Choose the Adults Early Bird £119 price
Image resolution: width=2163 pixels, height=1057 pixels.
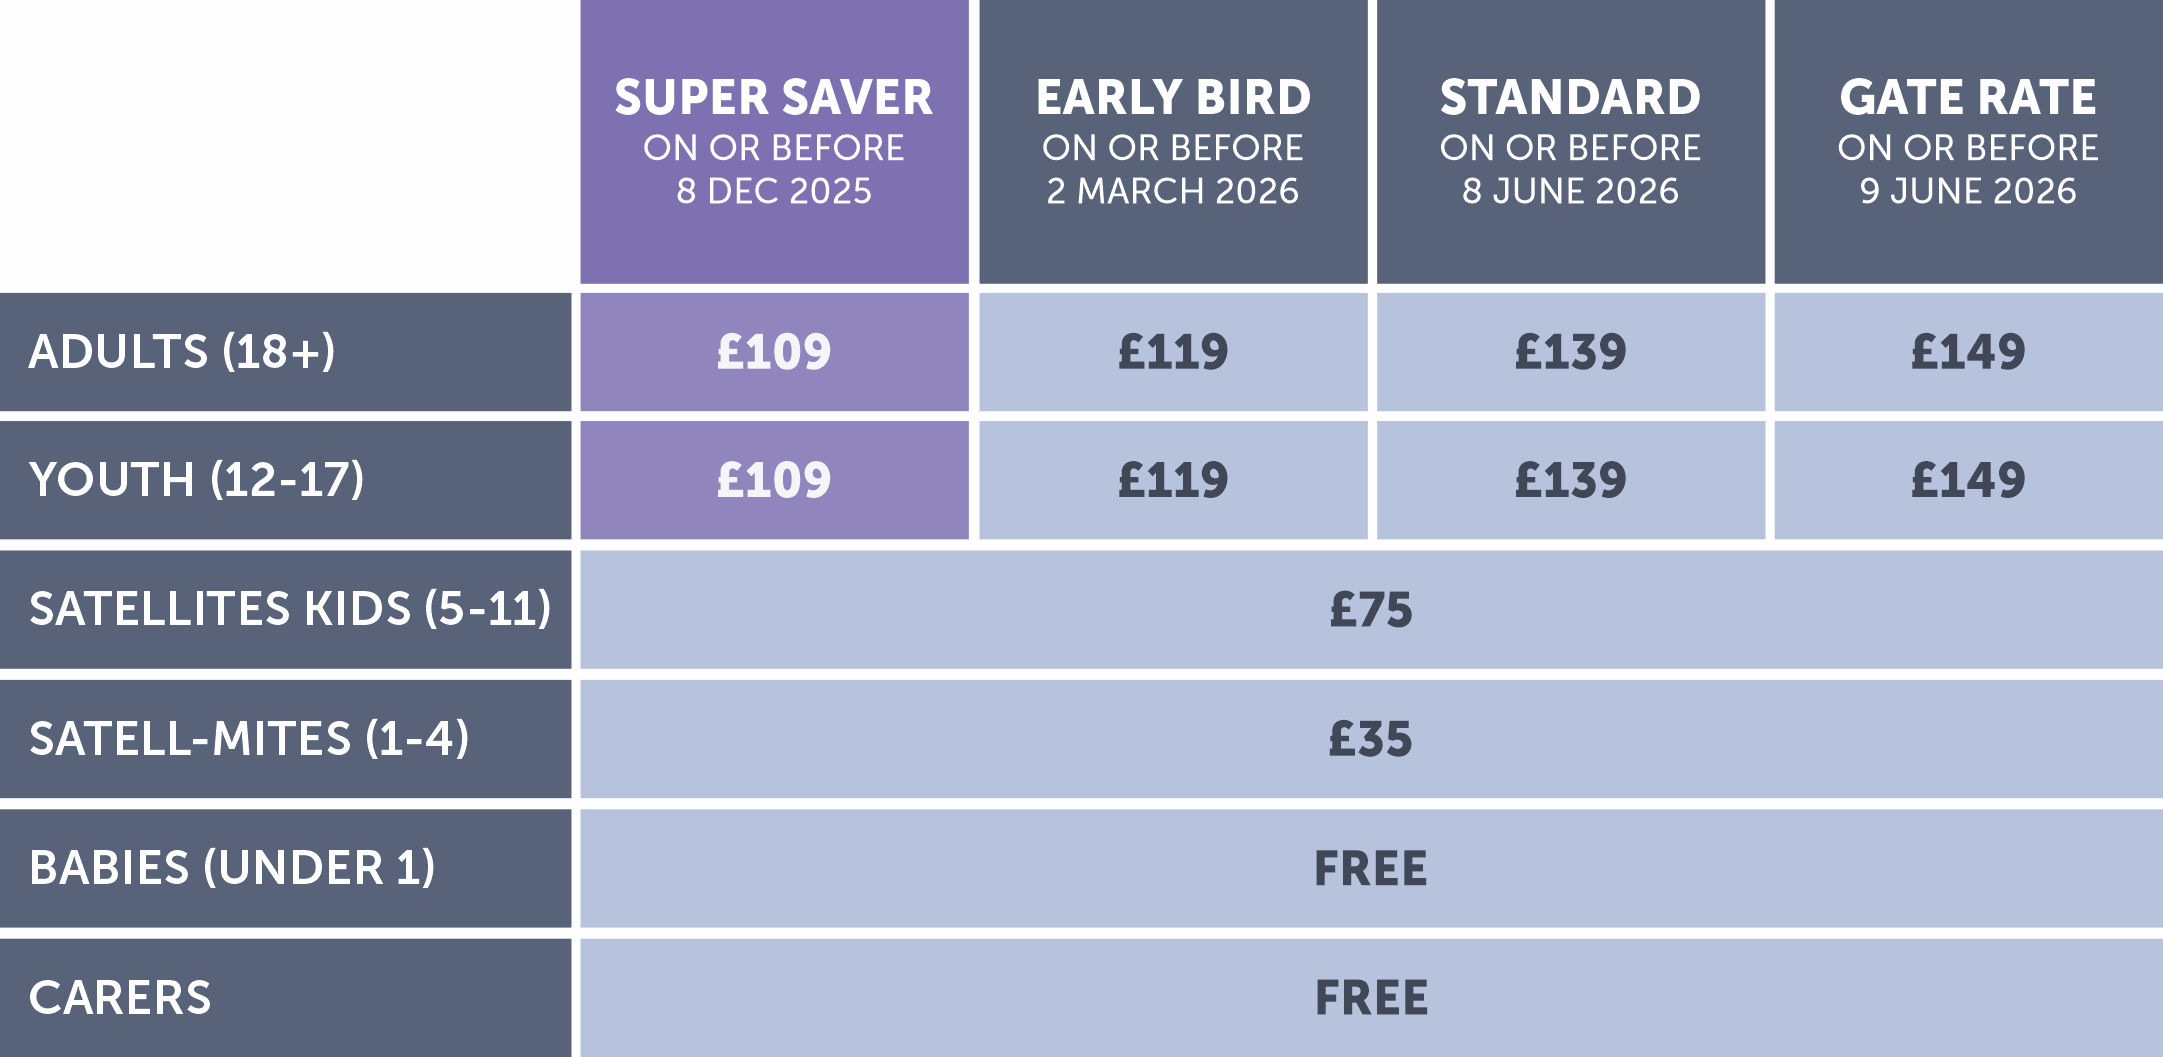pyautogui.click(x=1172, y=352)
